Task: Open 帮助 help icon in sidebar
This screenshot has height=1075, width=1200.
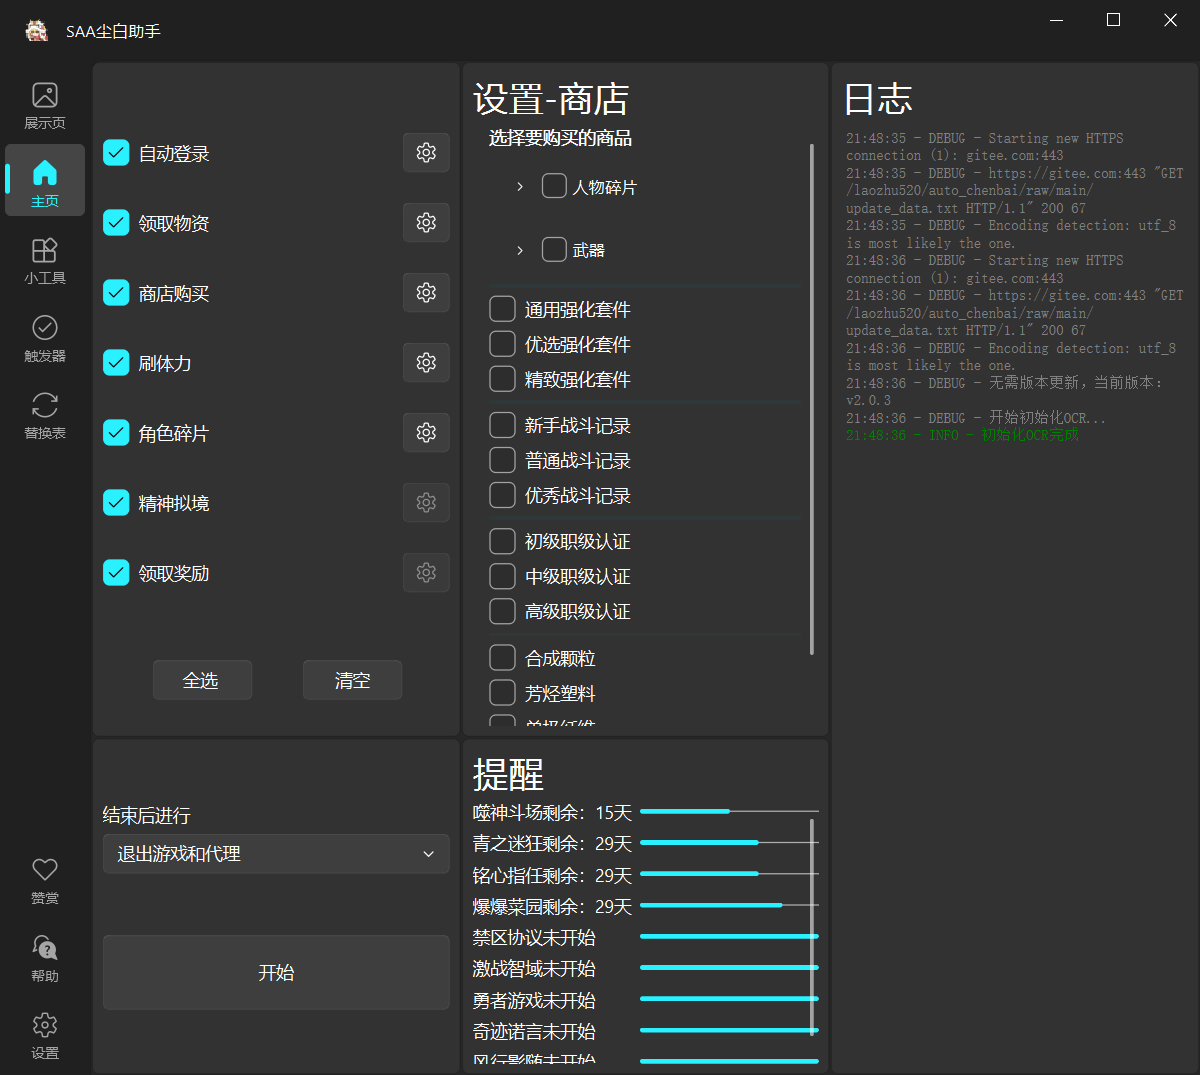Action: [x=45, y=958]
